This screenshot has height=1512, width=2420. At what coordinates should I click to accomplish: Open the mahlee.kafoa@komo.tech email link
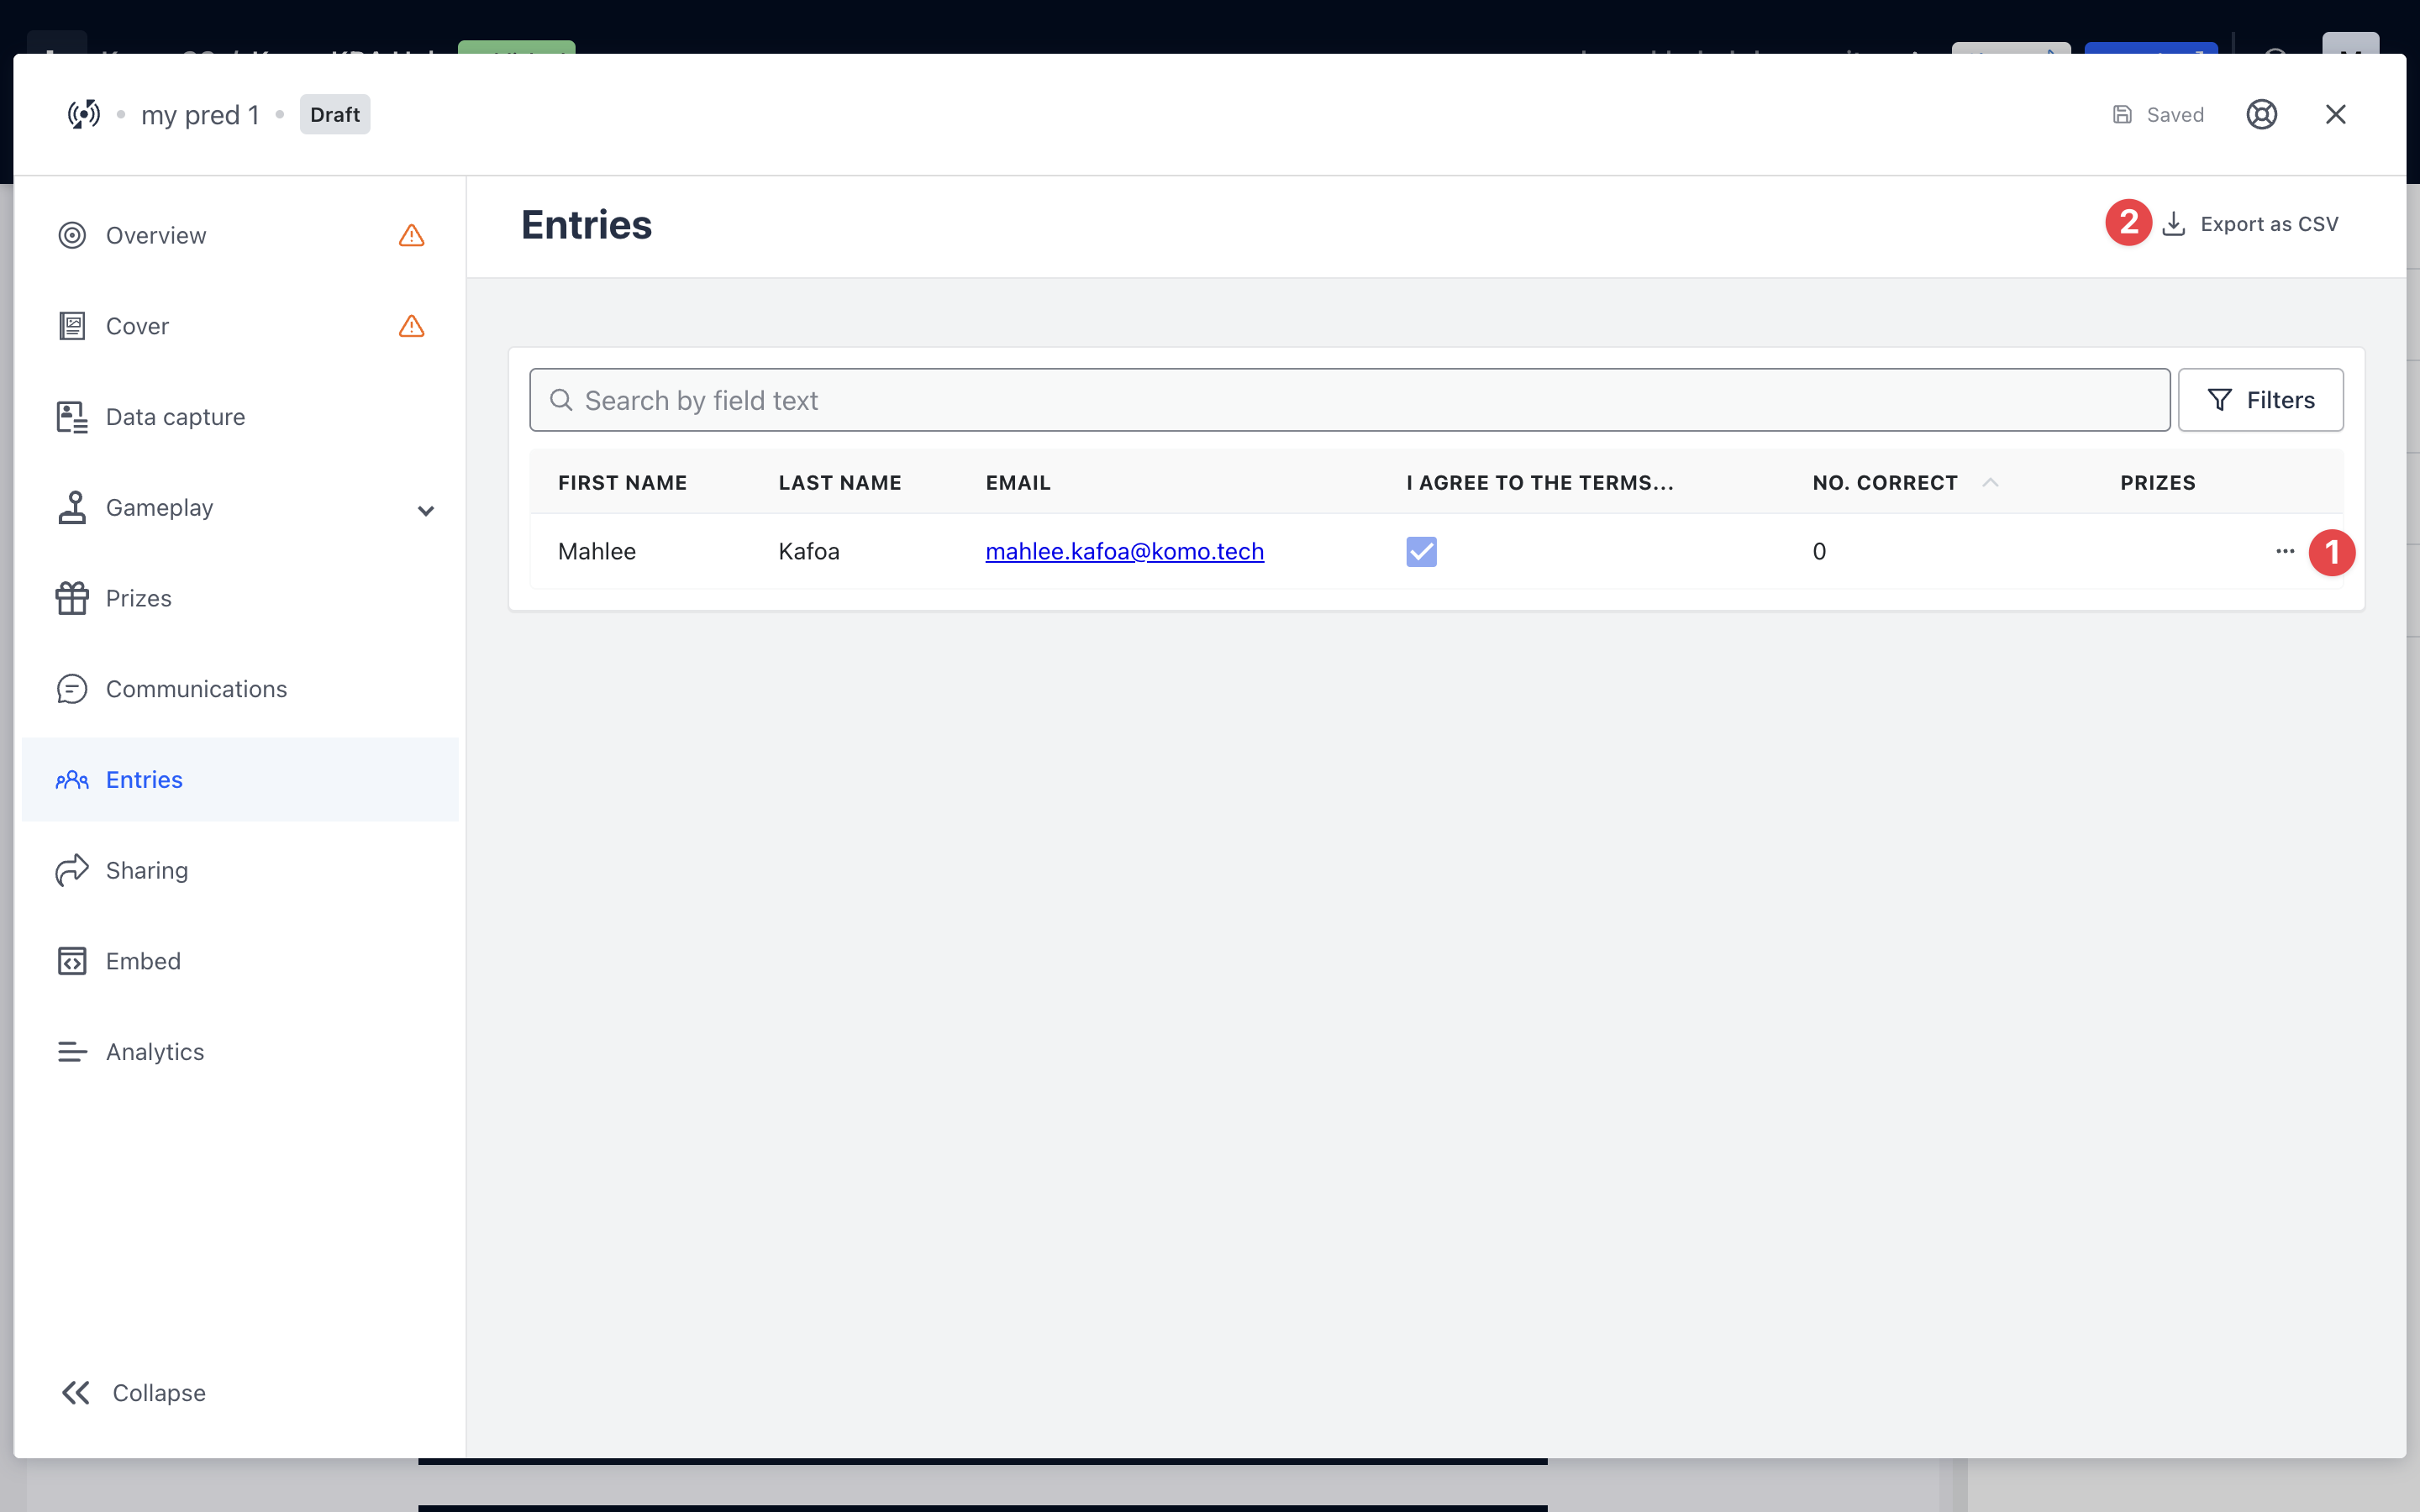coord(1124,551)
